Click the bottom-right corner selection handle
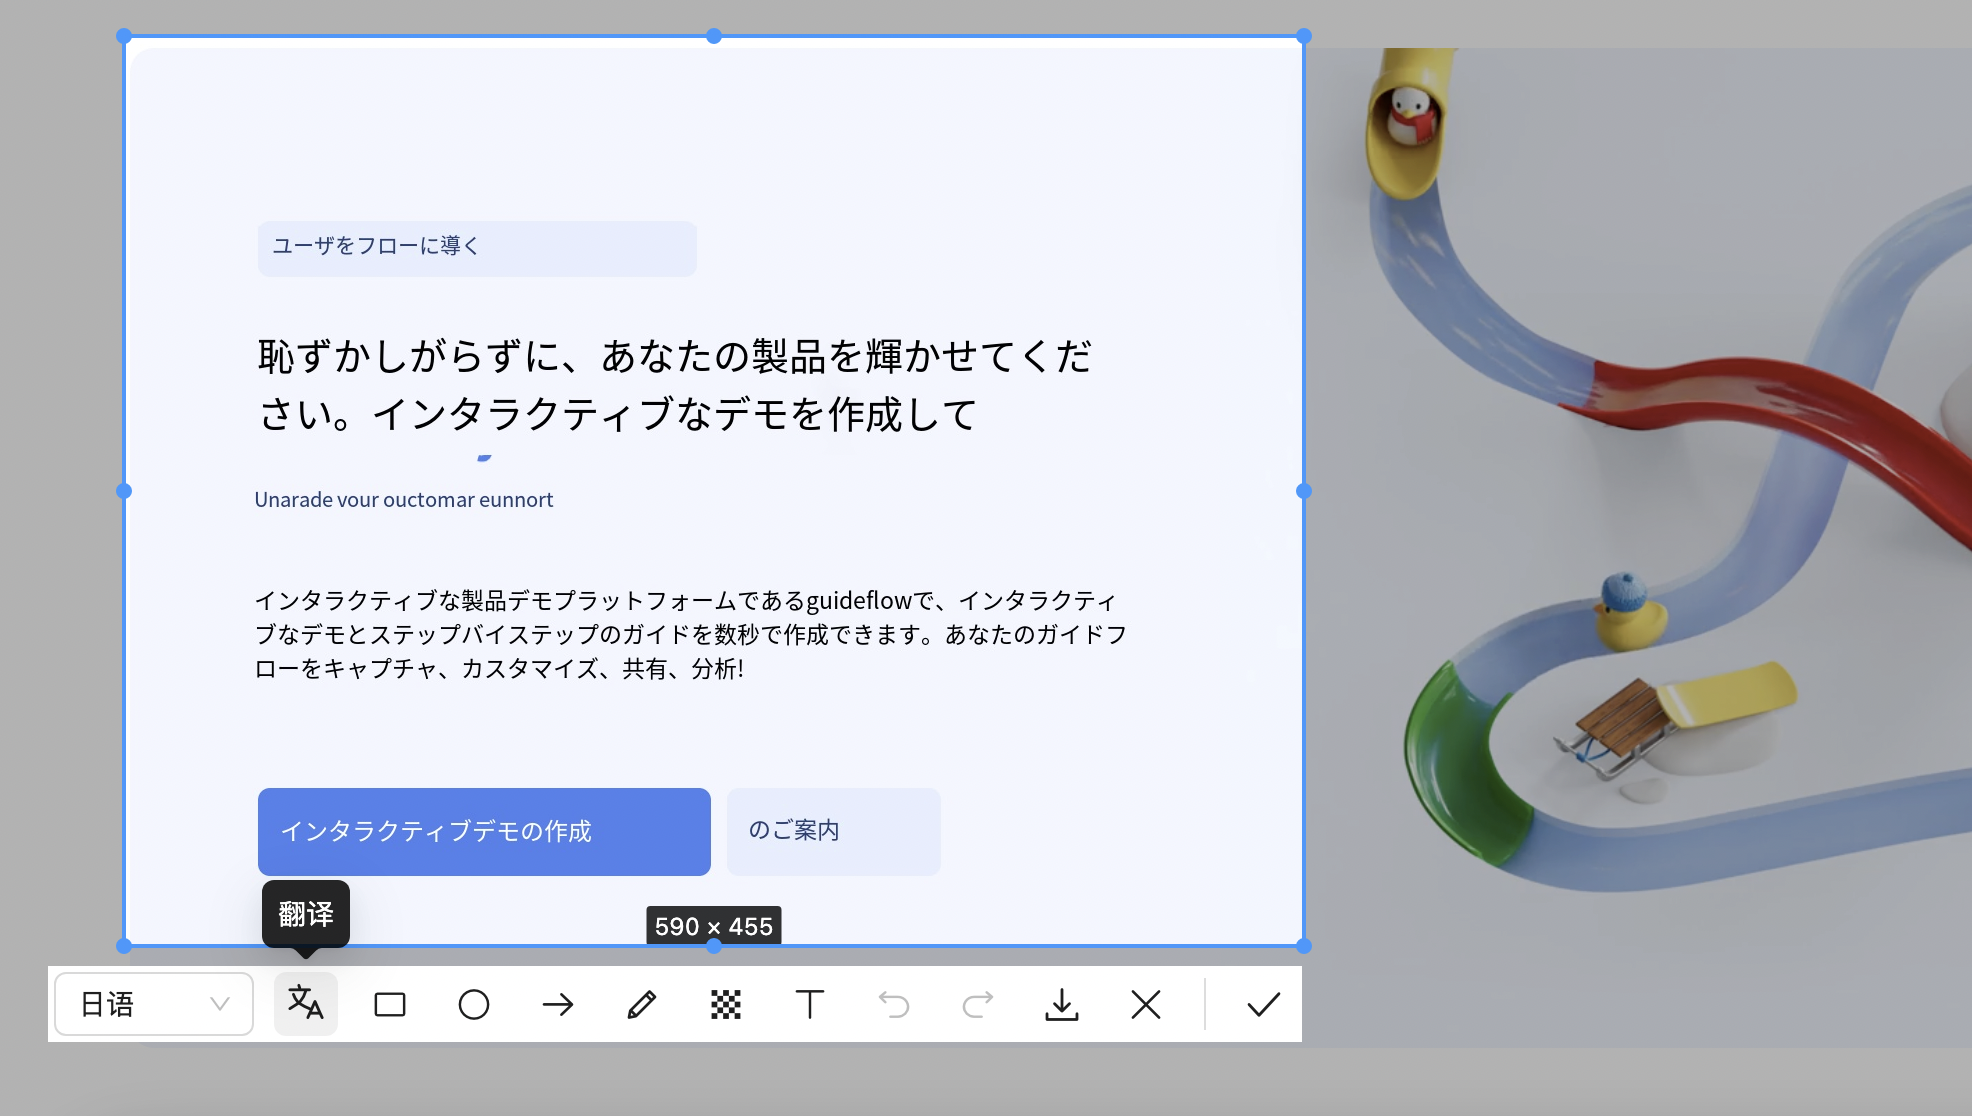Viewport: 1972px width, 1116px height. click(1304, 946)
